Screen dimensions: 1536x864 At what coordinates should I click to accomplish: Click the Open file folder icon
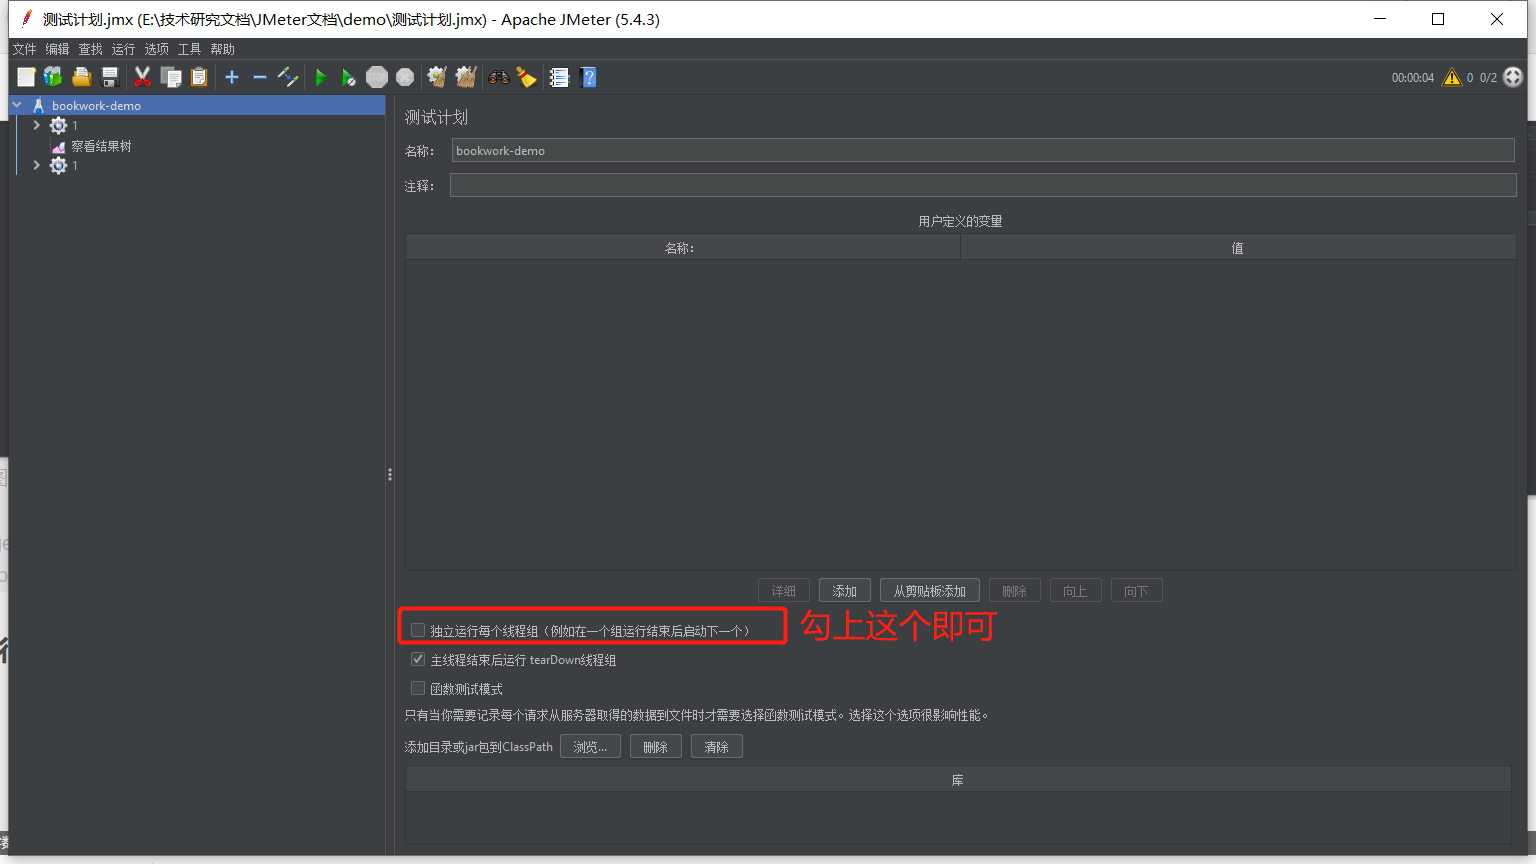pyautogui.click(x=82, y=77)
